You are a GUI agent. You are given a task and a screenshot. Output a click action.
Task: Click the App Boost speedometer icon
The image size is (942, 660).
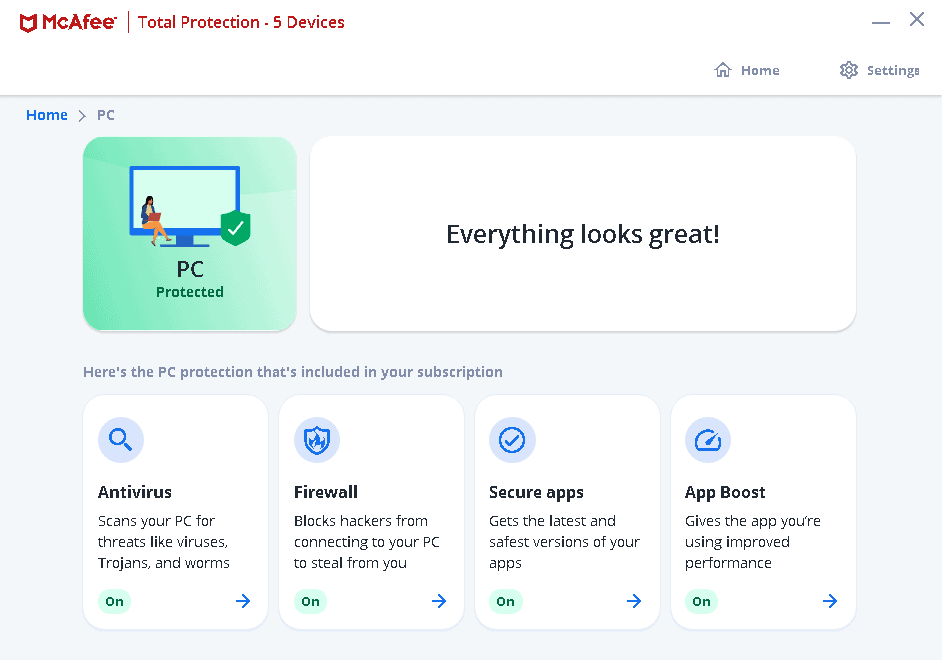(708, 440)
